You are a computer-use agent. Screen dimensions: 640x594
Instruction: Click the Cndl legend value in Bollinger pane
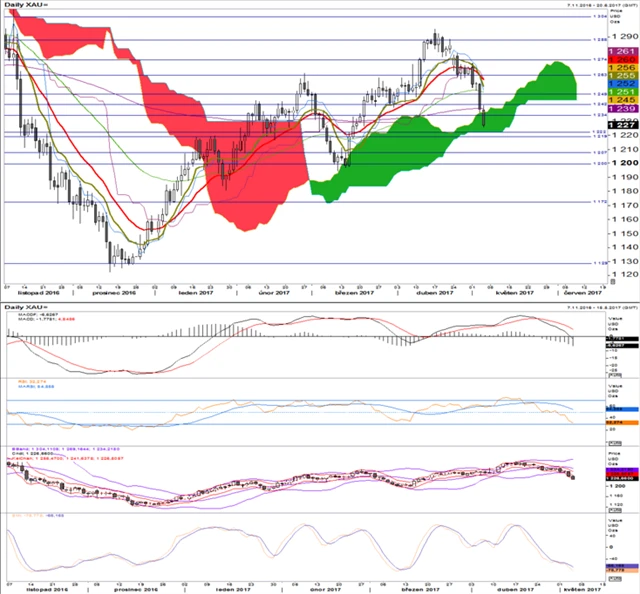pos(31,454)
